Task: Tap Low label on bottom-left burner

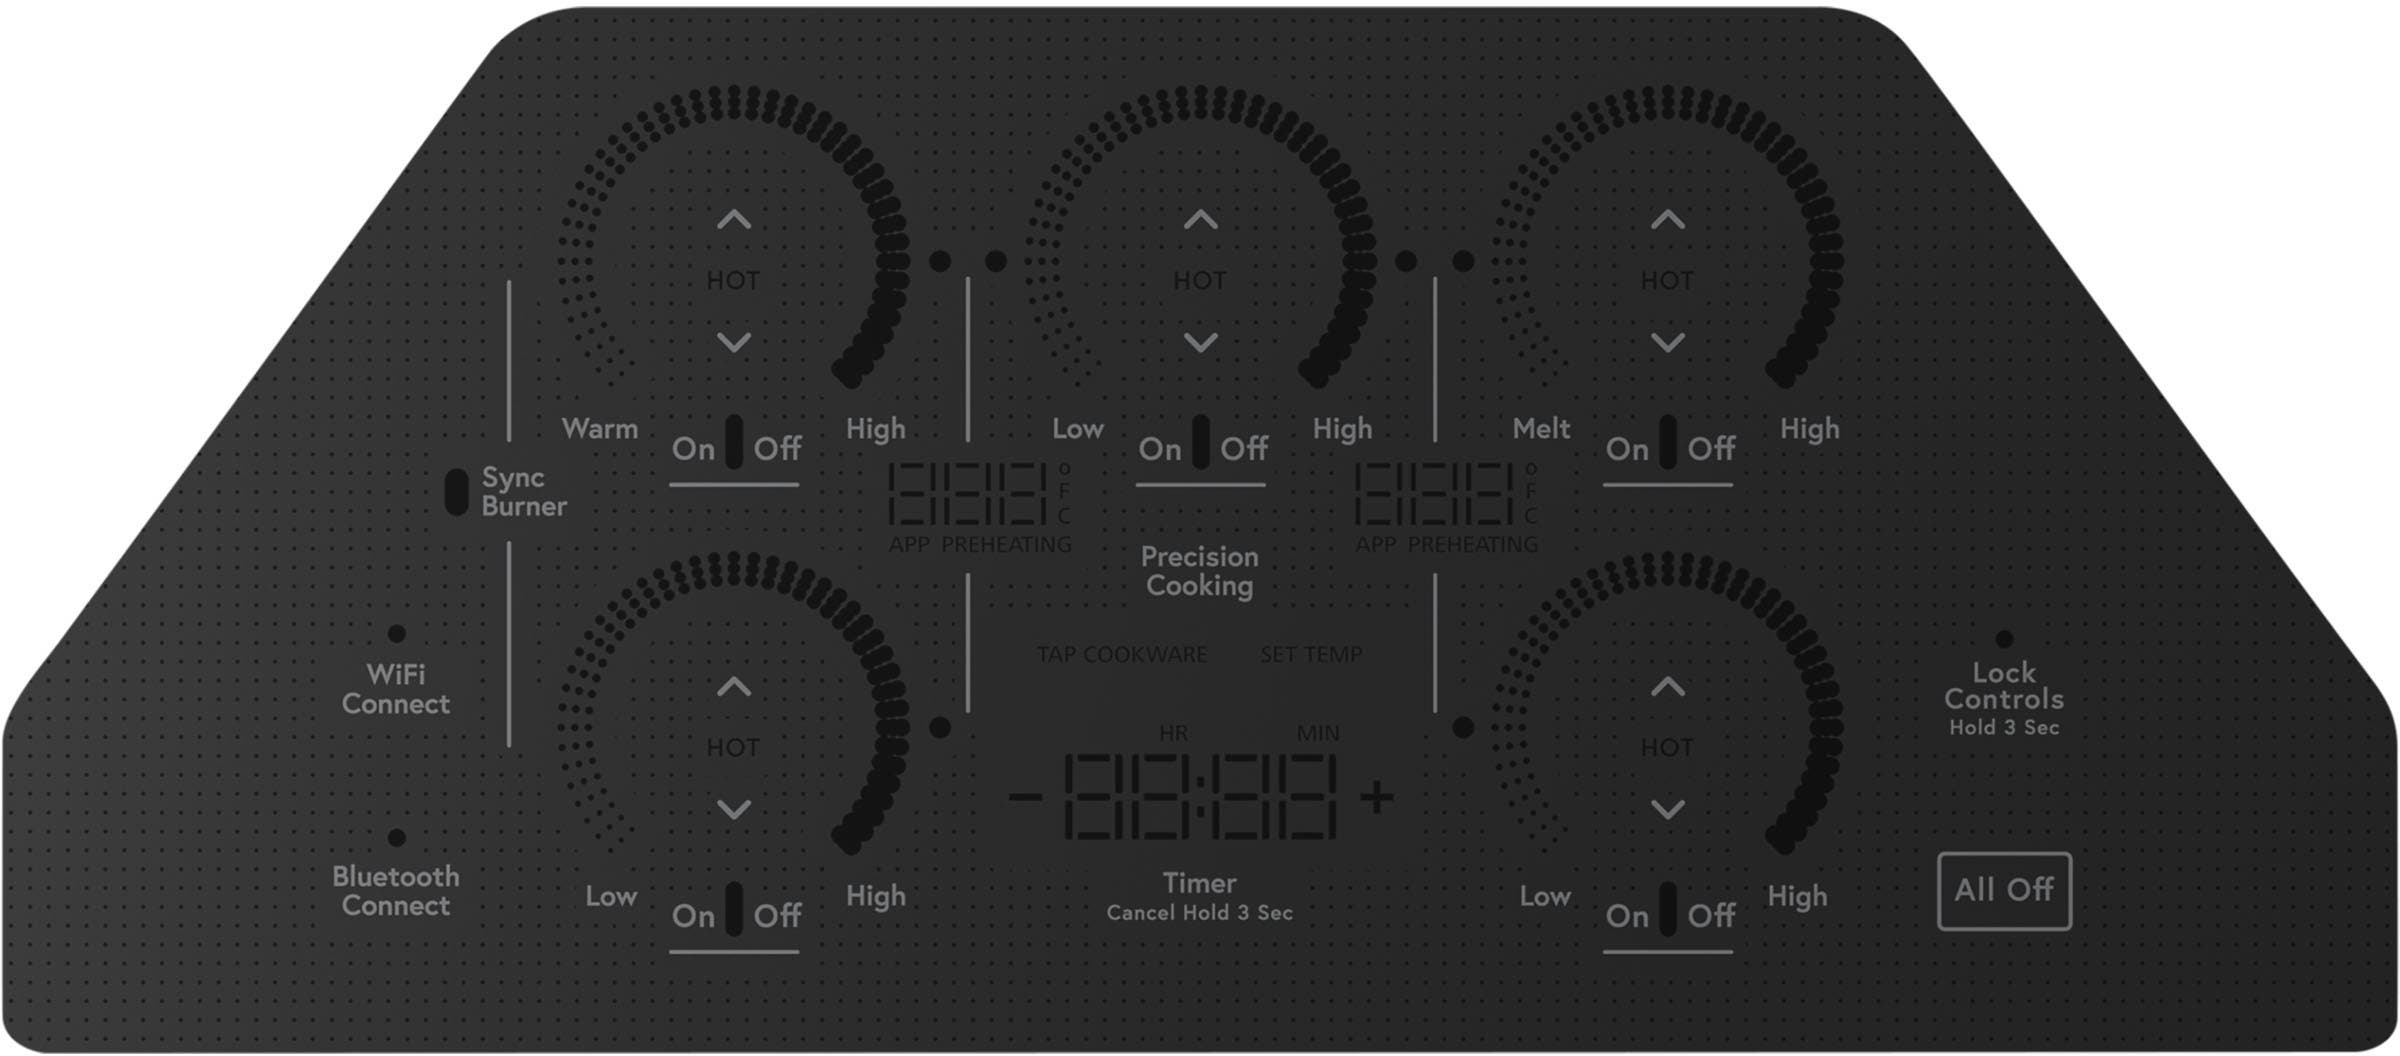Action: (x=611, y=896)
